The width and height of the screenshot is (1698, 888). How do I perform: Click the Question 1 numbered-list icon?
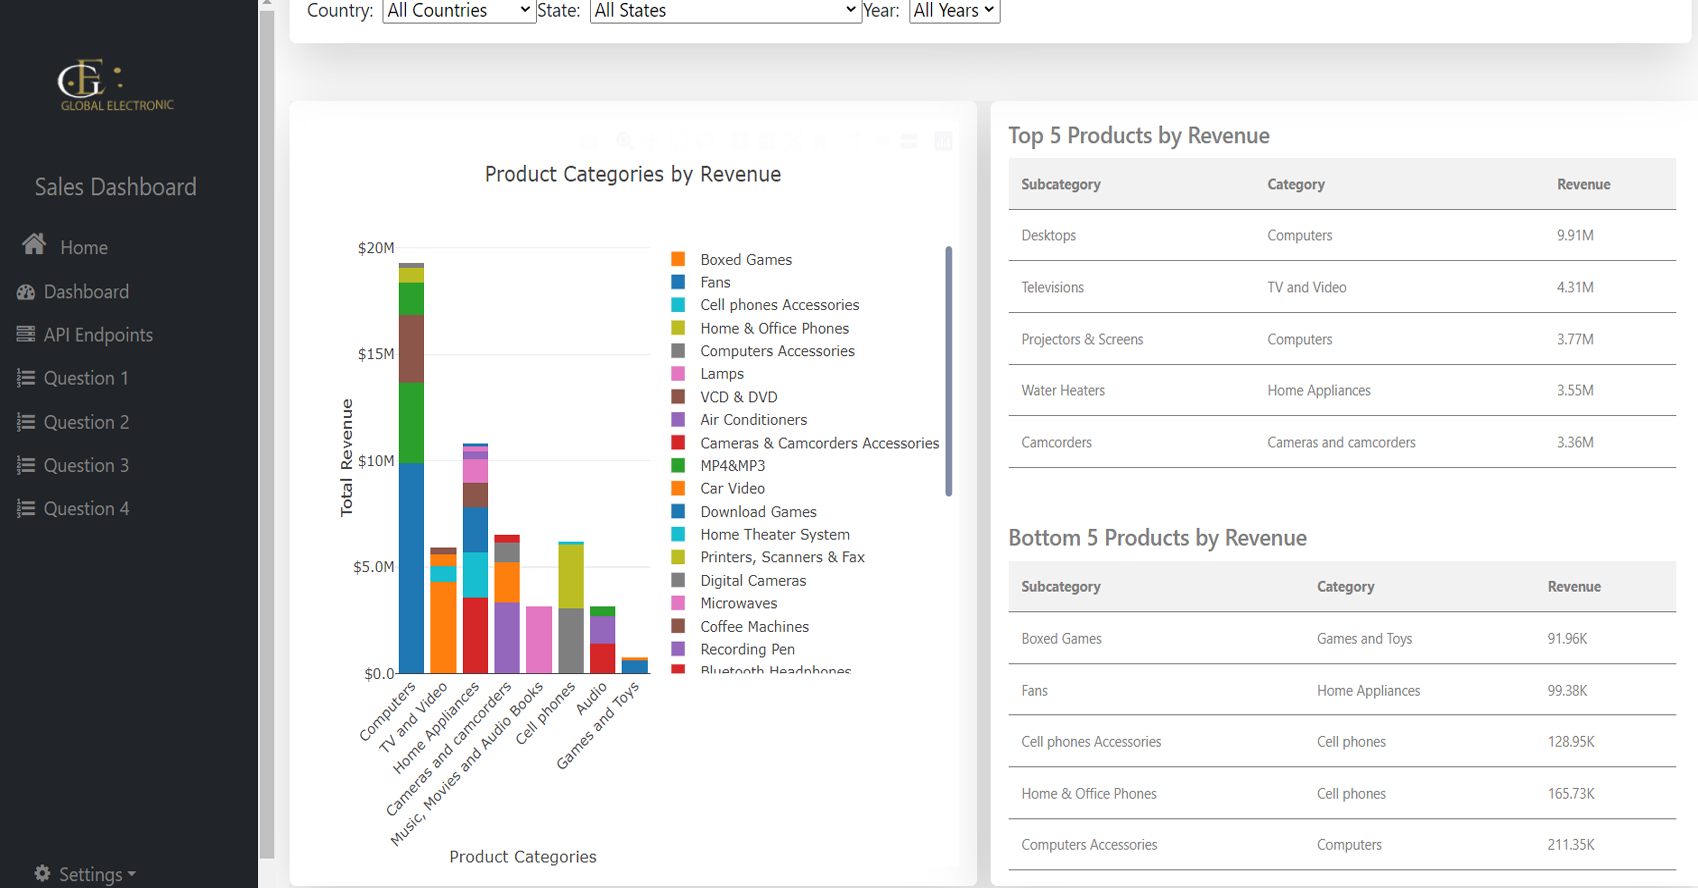pos(26,378)
